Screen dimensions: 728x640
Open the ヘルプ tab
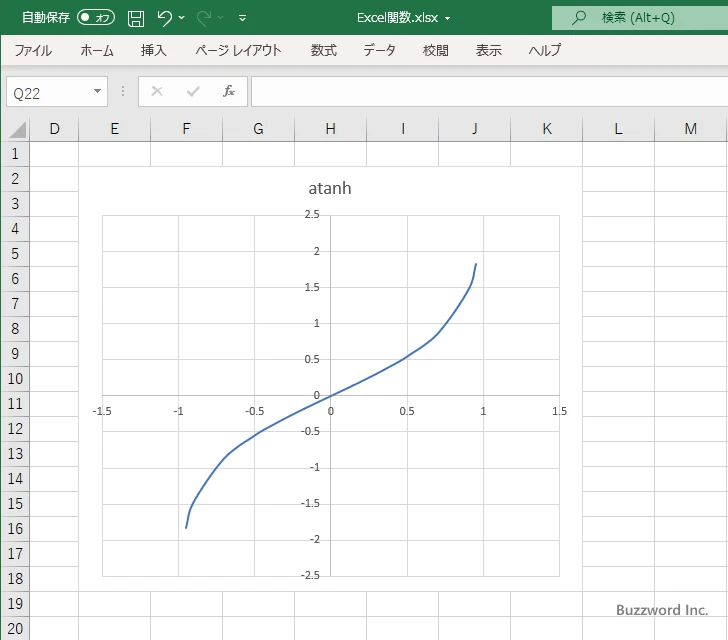(545, 50)
